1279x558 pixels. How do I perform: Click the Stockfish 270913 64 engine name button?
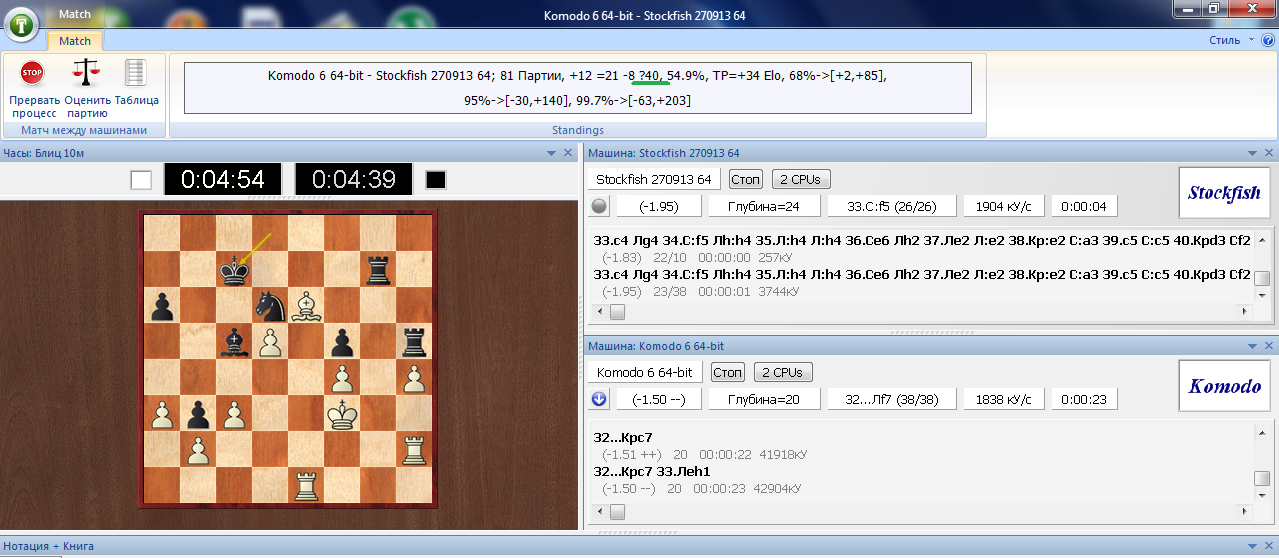(x=653, y=179)
